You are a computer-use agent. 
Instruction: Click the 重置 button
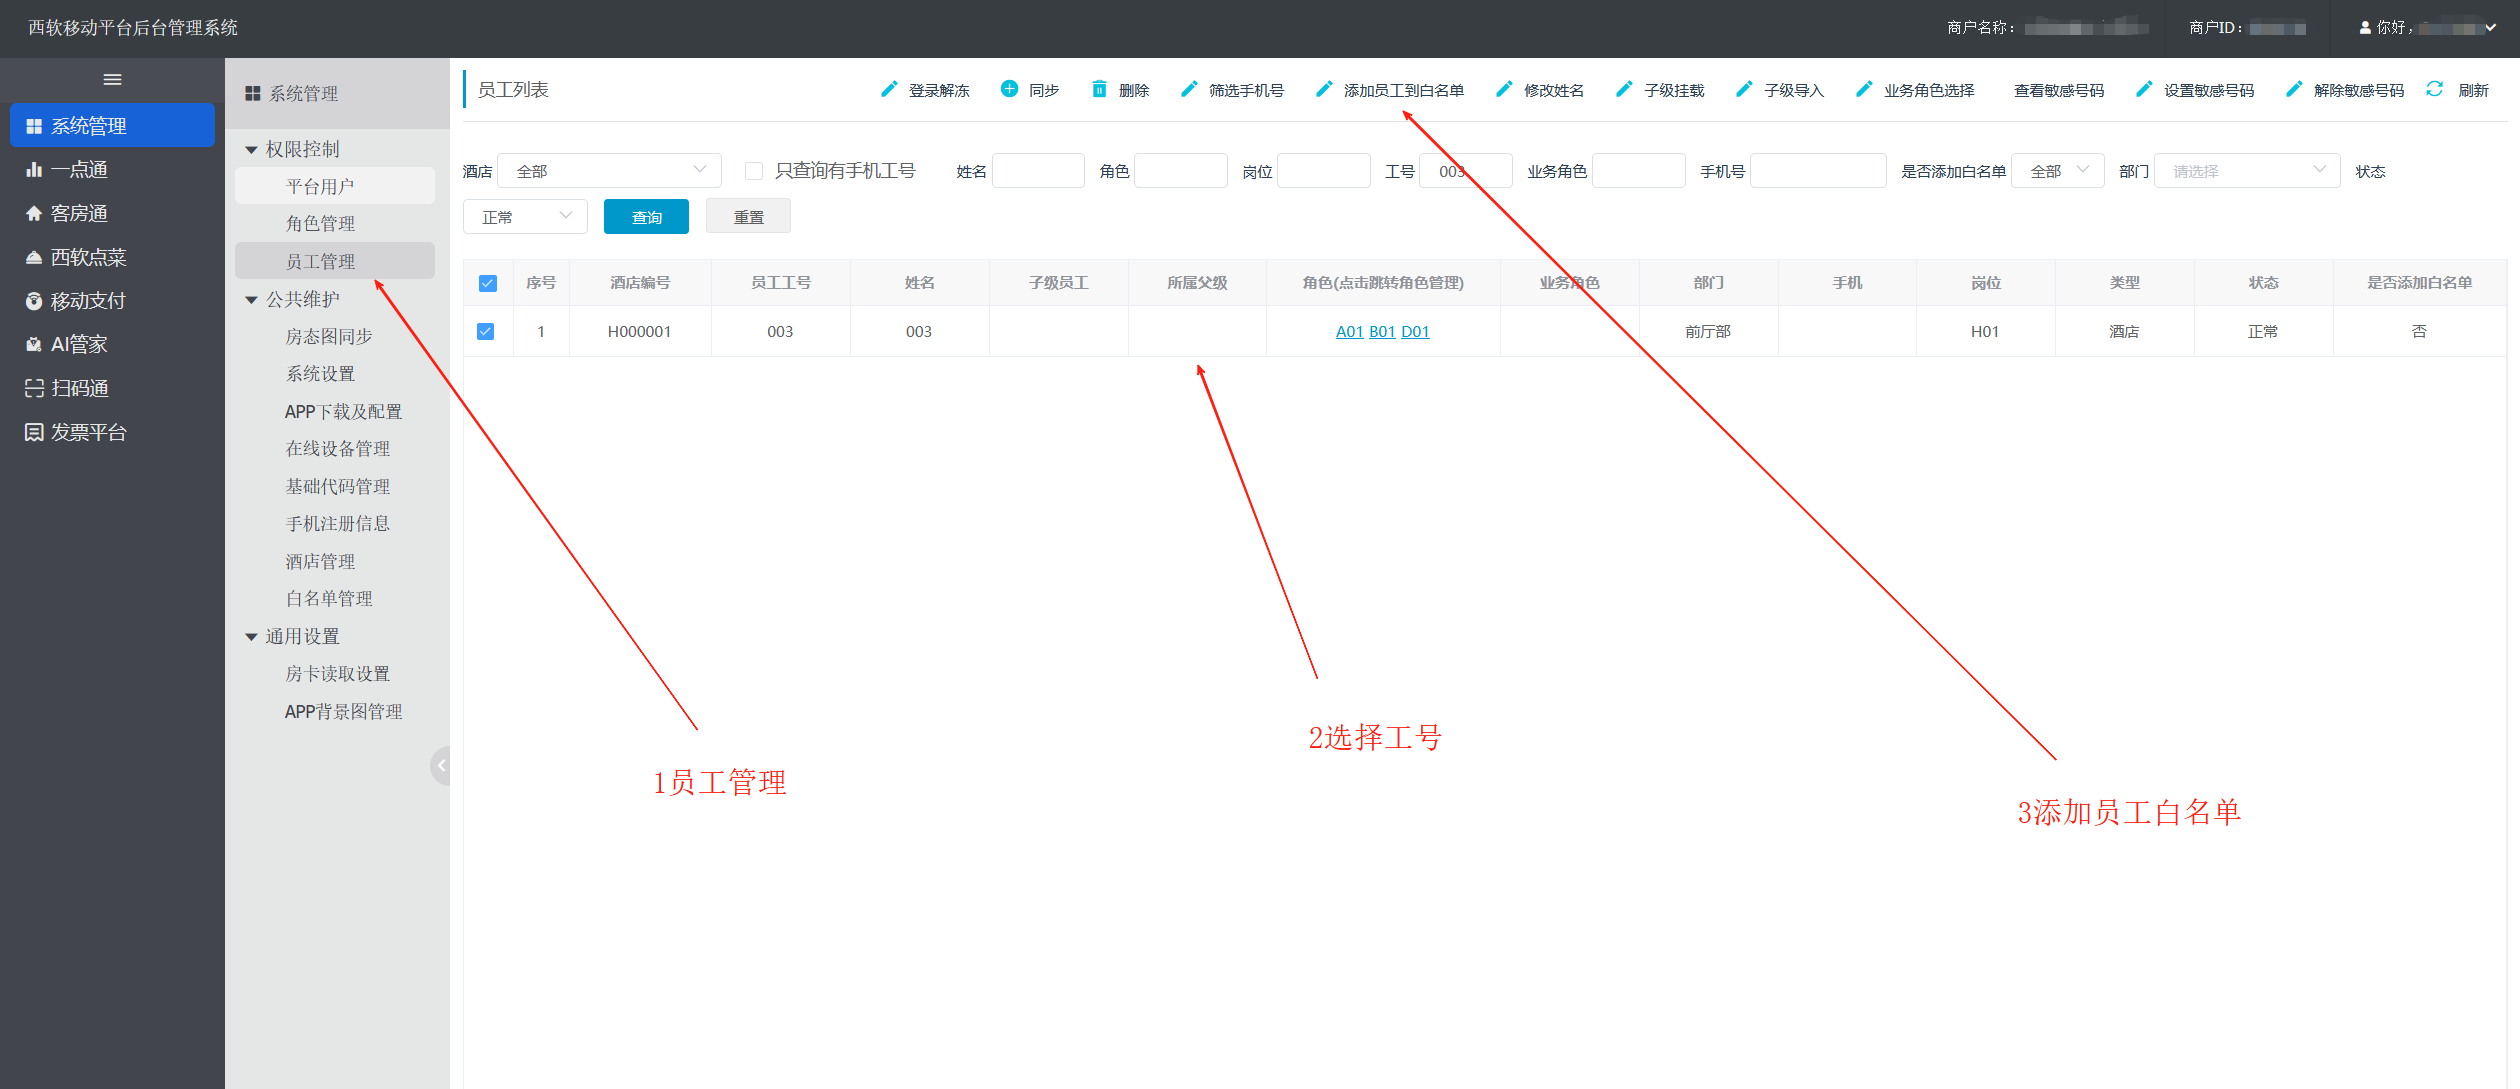[748, 217]
